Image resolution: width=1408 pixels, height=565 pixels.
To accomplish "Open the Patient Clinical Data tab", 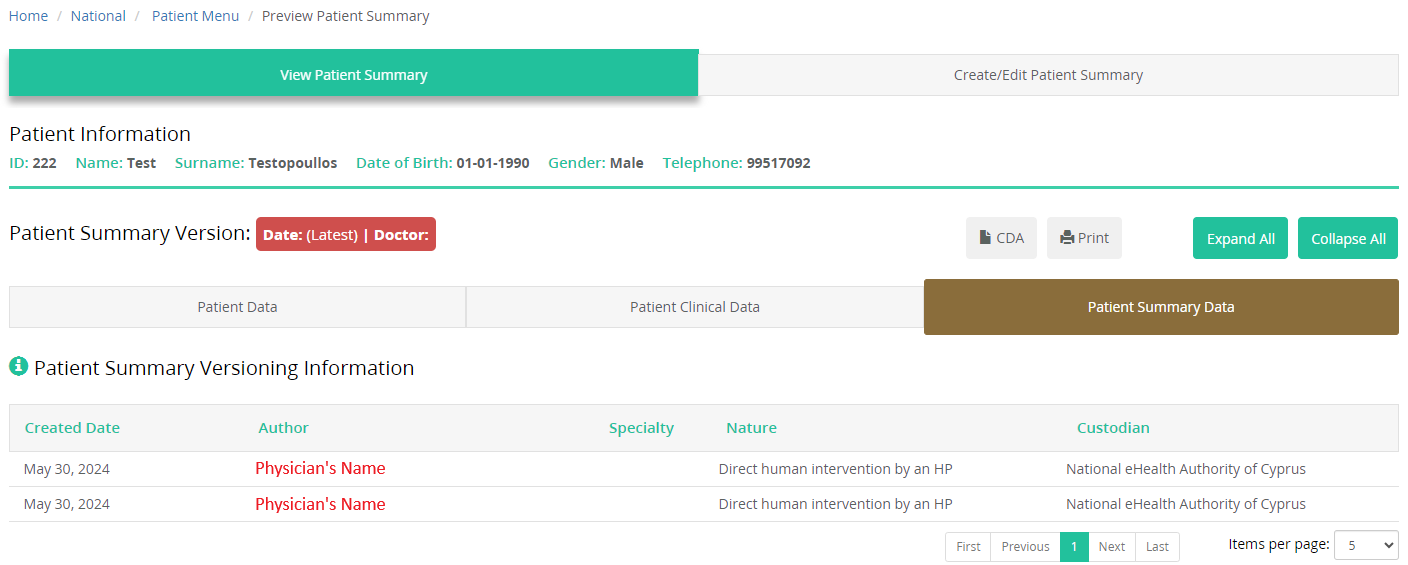I will [x=694, y=307].
